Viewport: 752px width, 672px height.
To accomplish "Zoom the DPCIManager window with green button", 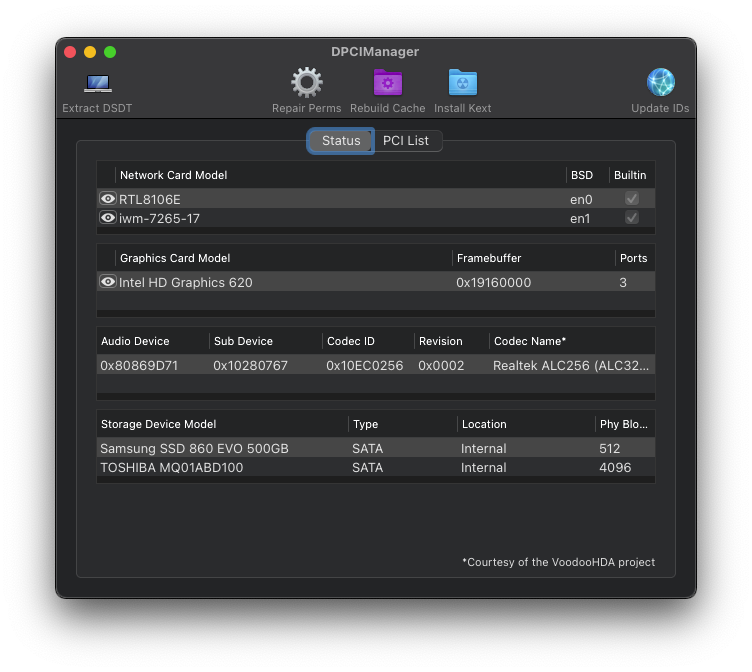I will pyautogui.click(x=110, y=52).
